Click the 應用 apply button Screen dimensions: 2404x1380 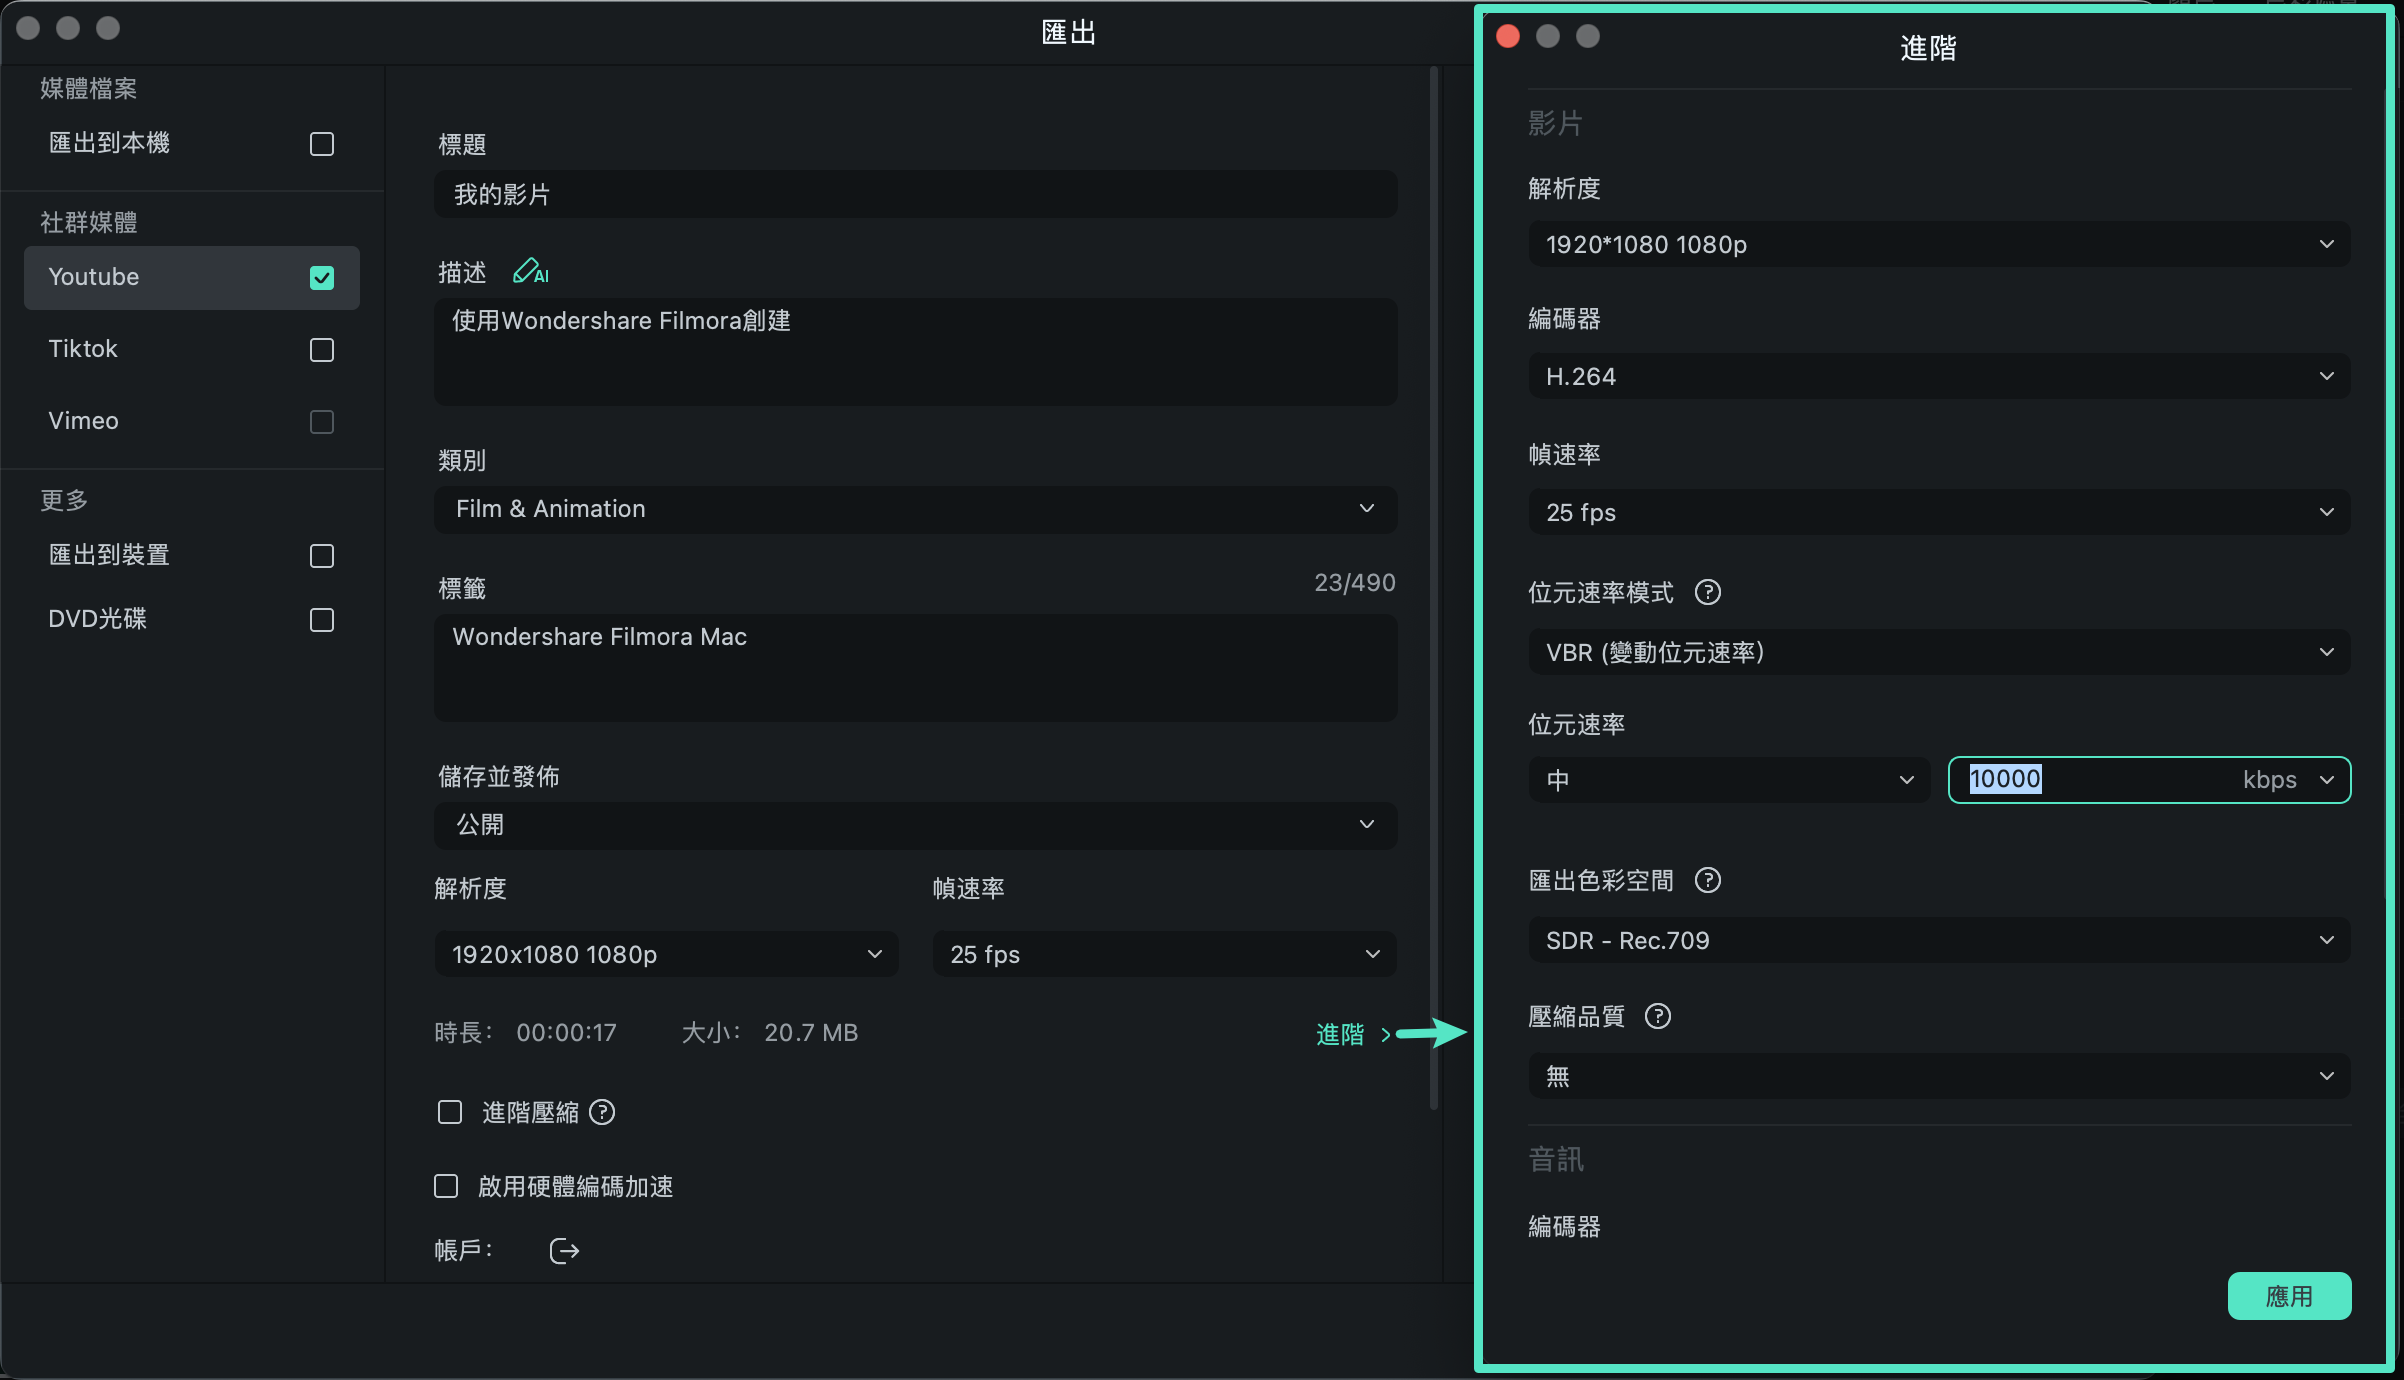coord(2289,1296)
